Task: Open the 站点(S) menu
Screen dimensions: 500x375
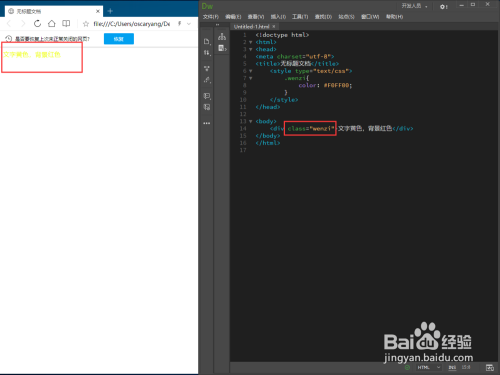Action: (x=346, y=17)
